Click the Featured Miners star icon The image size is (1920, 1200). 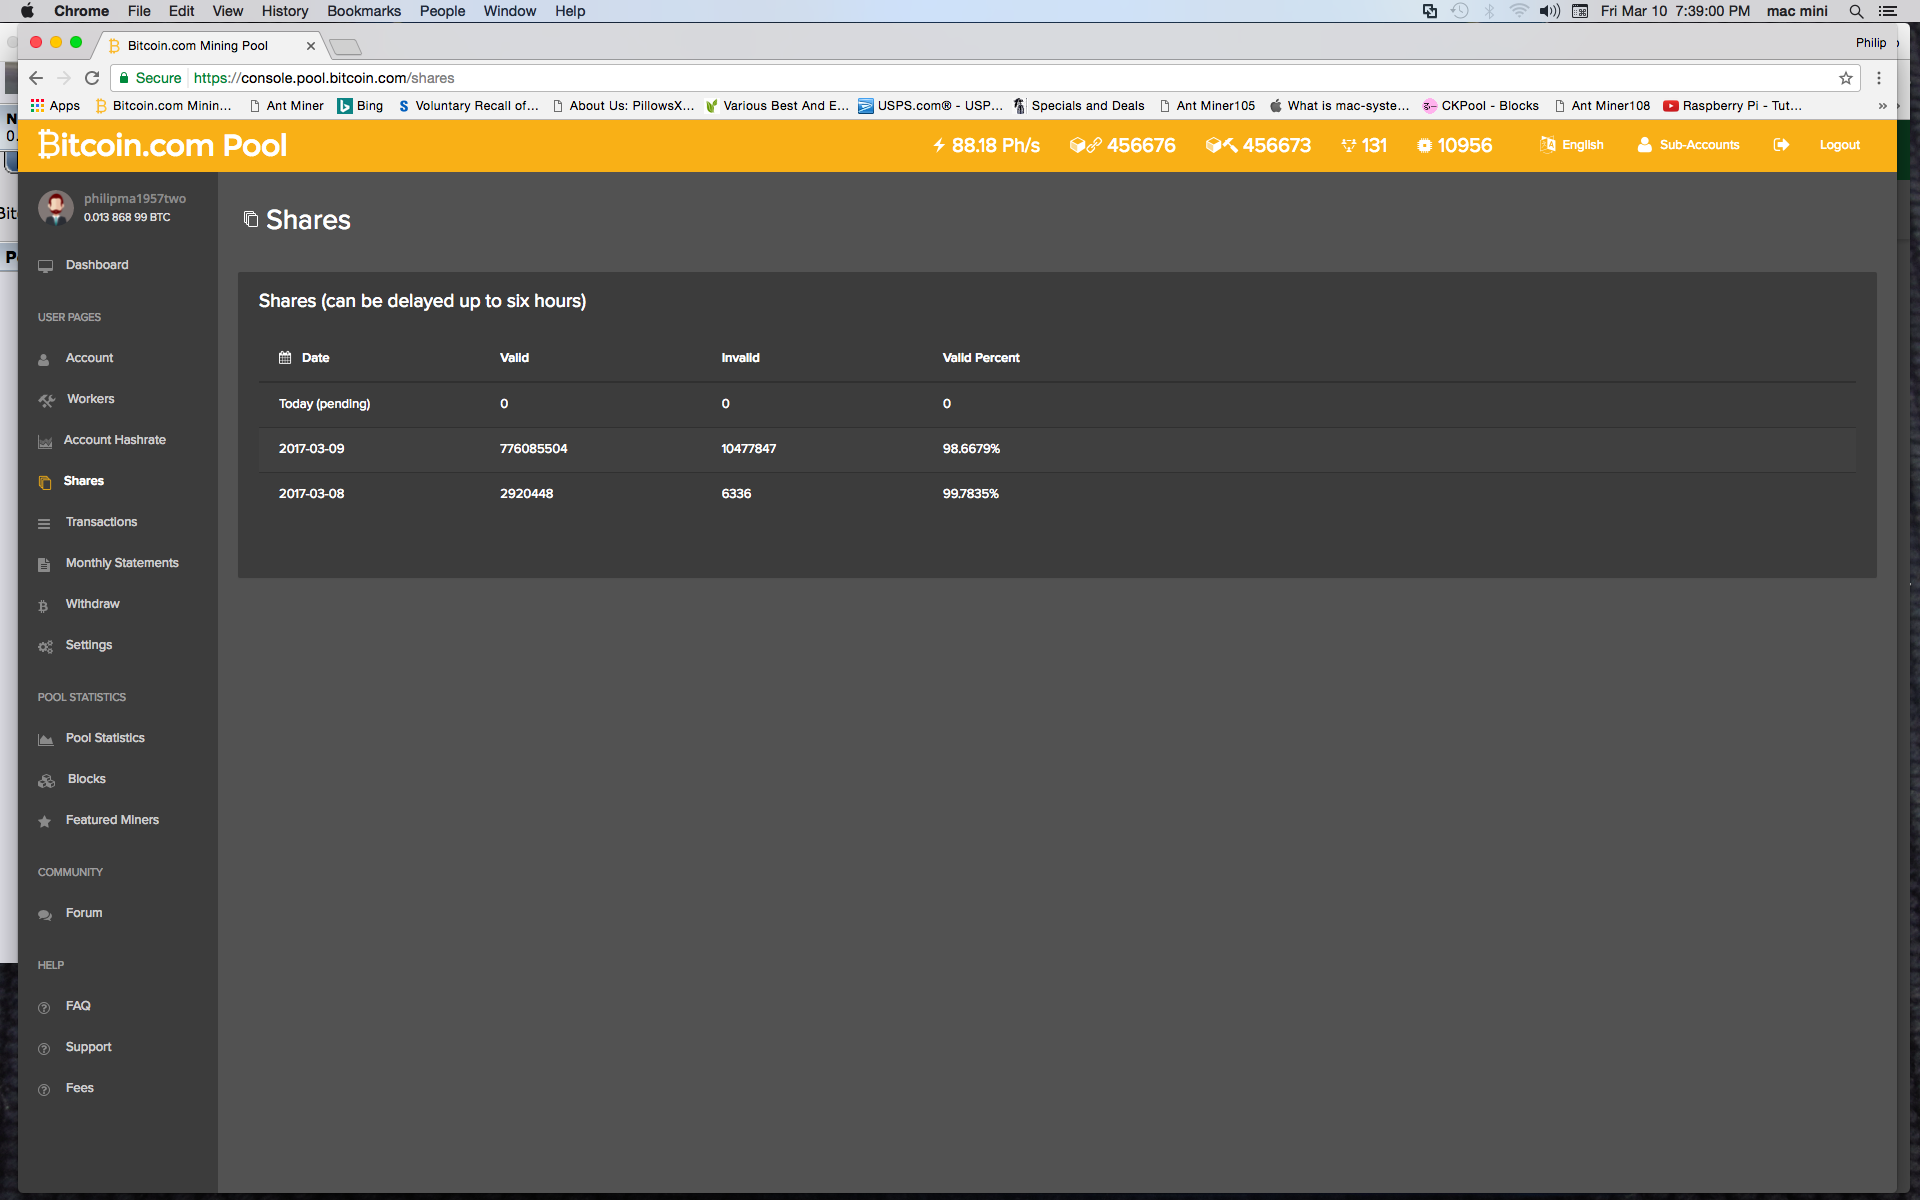(x=44, y=821)
